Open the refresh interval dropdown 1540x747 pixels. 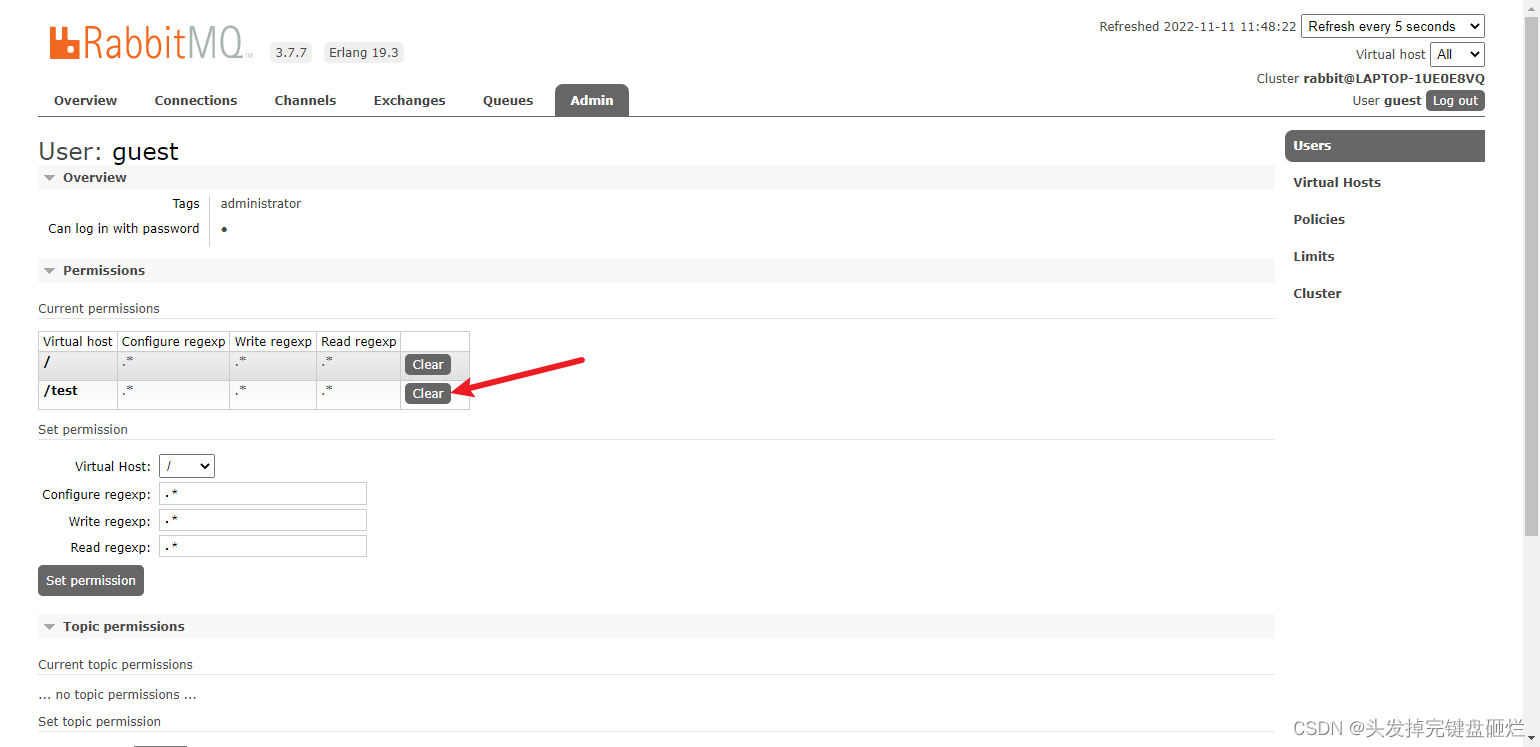click(1393, 26)
